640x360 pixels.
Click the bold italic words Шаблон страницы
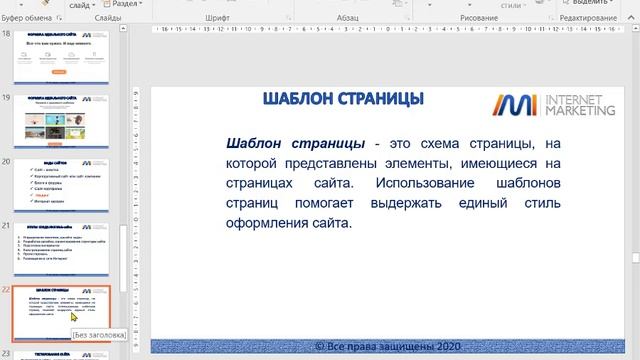click(296, 143)
